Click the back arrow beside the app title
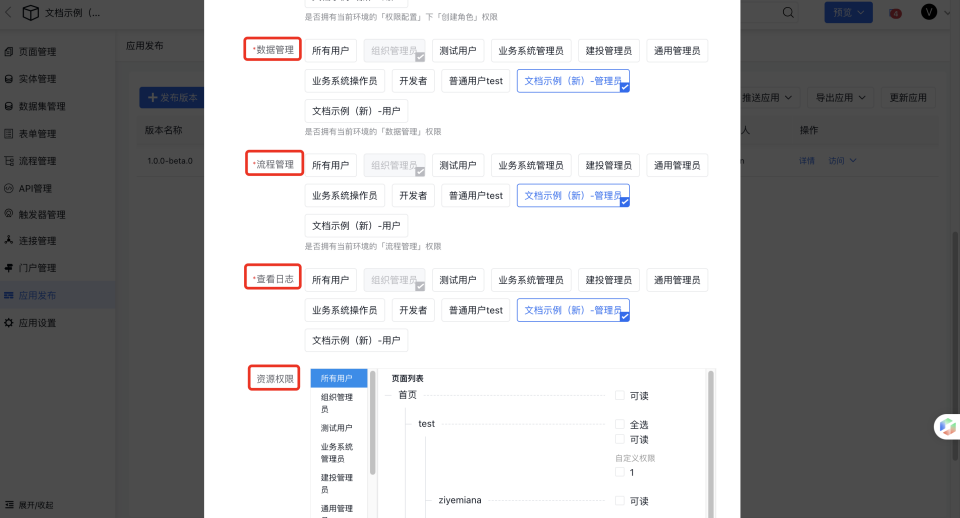 click(x=9, y=13)
